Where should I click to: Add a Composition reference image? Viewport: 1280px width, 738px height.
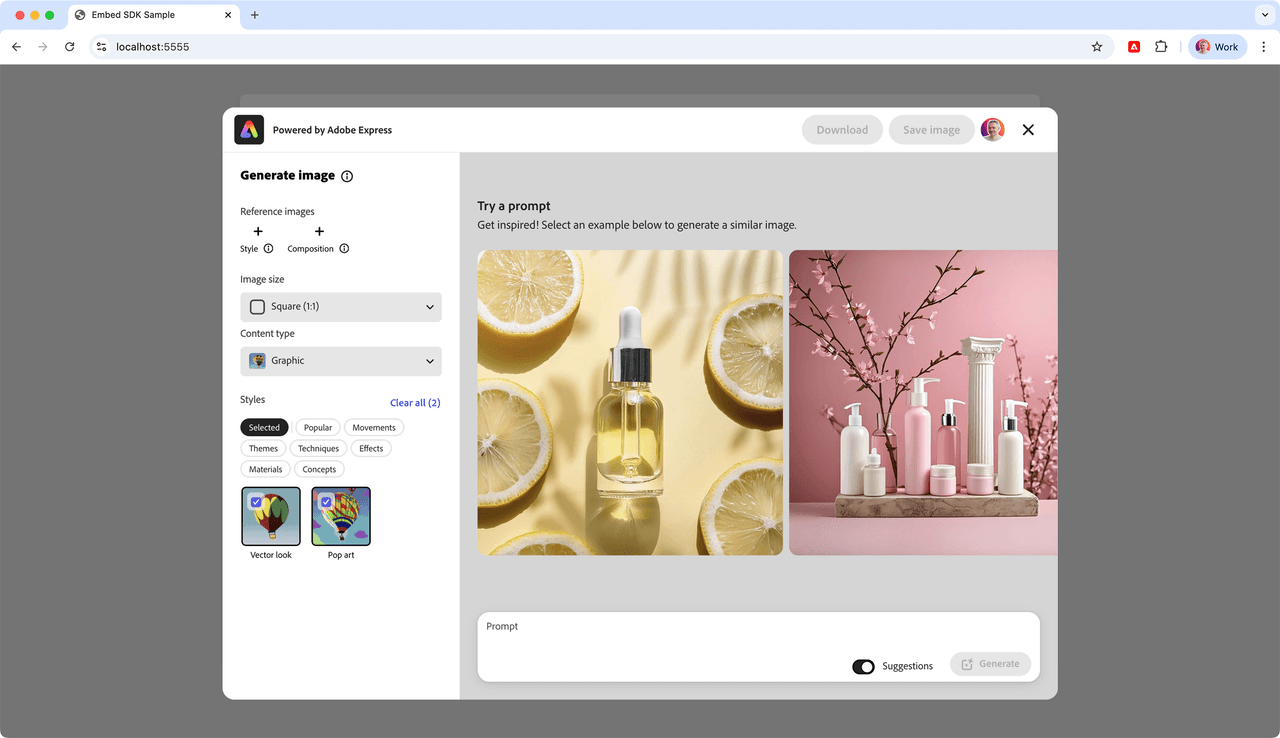click(x=319, y=232)
